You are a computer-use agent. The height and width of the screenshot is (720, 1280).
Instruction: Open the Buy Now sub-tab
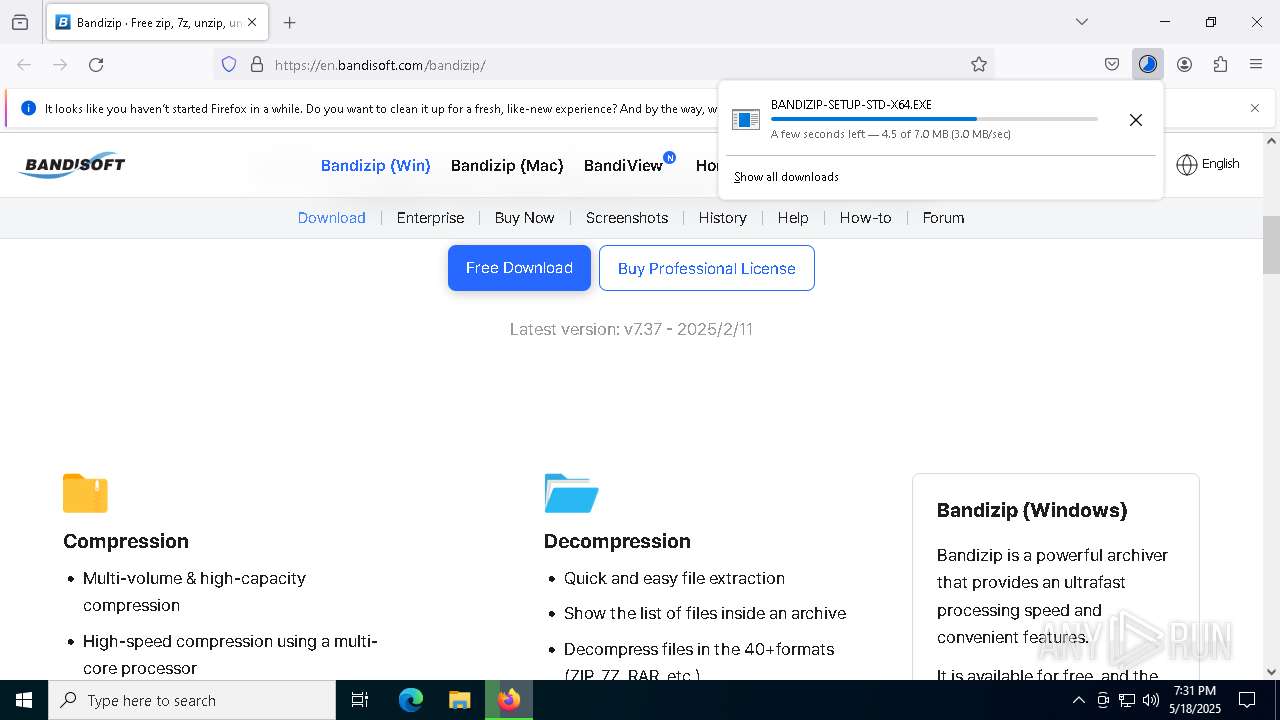pos(524,218)
